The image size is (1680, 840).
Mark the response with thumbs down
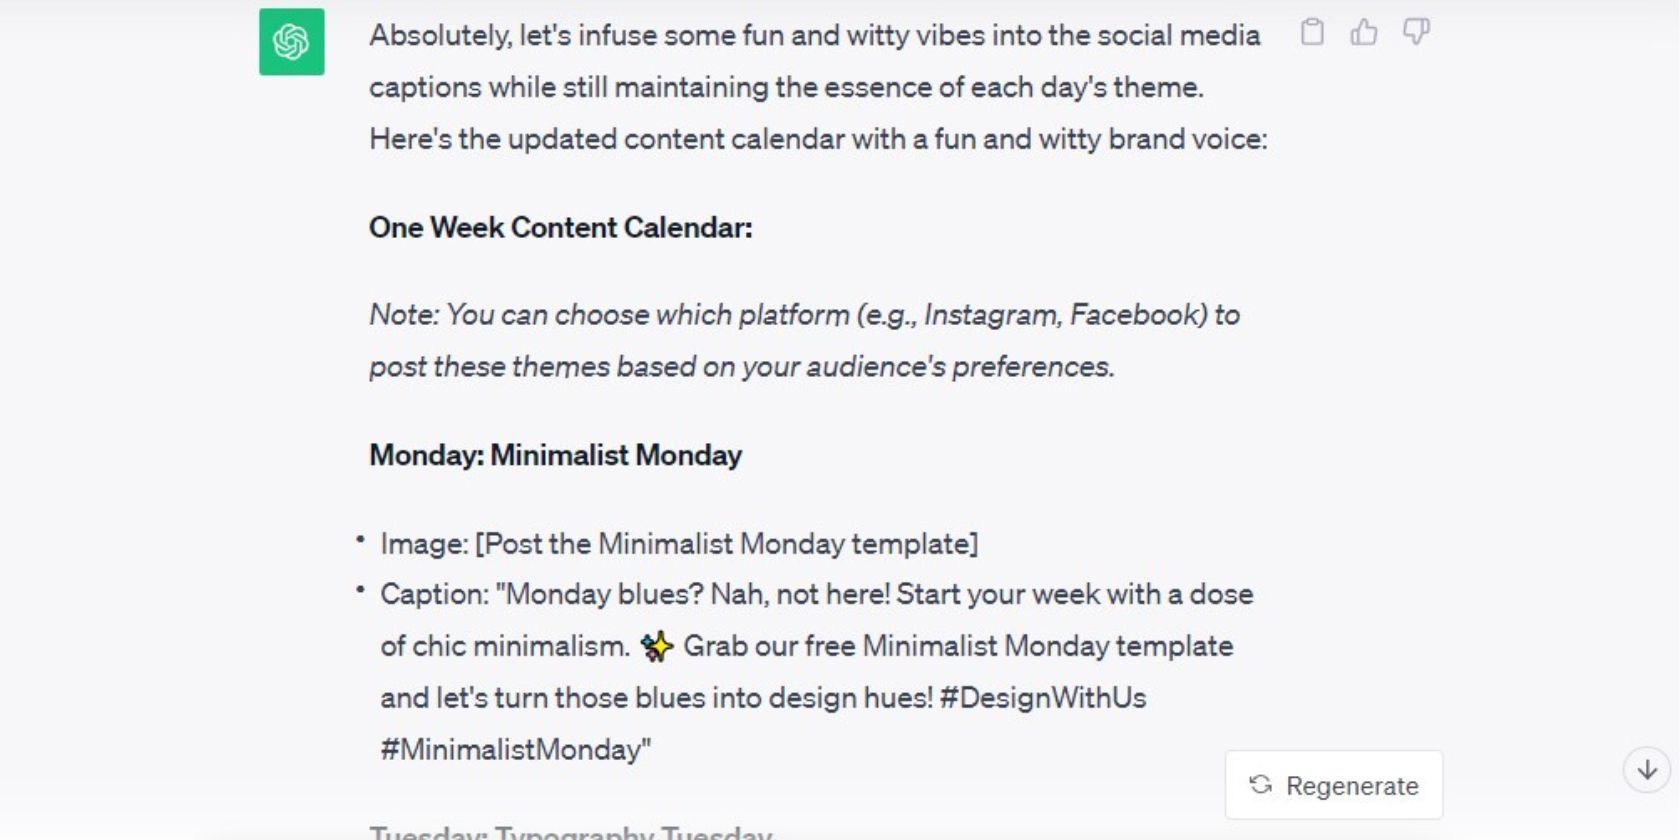coord(1416,33)
